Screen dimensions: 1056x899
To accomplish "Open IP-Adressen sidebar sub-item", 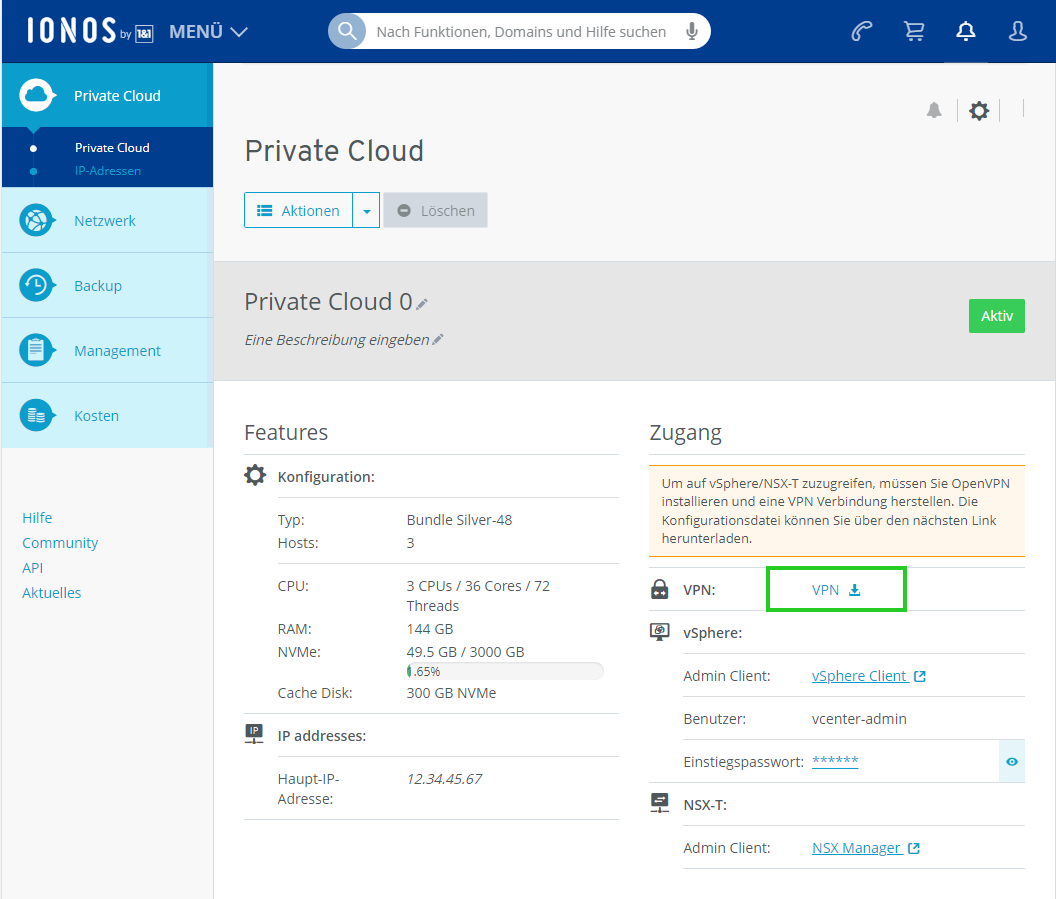I will (108, 171).
